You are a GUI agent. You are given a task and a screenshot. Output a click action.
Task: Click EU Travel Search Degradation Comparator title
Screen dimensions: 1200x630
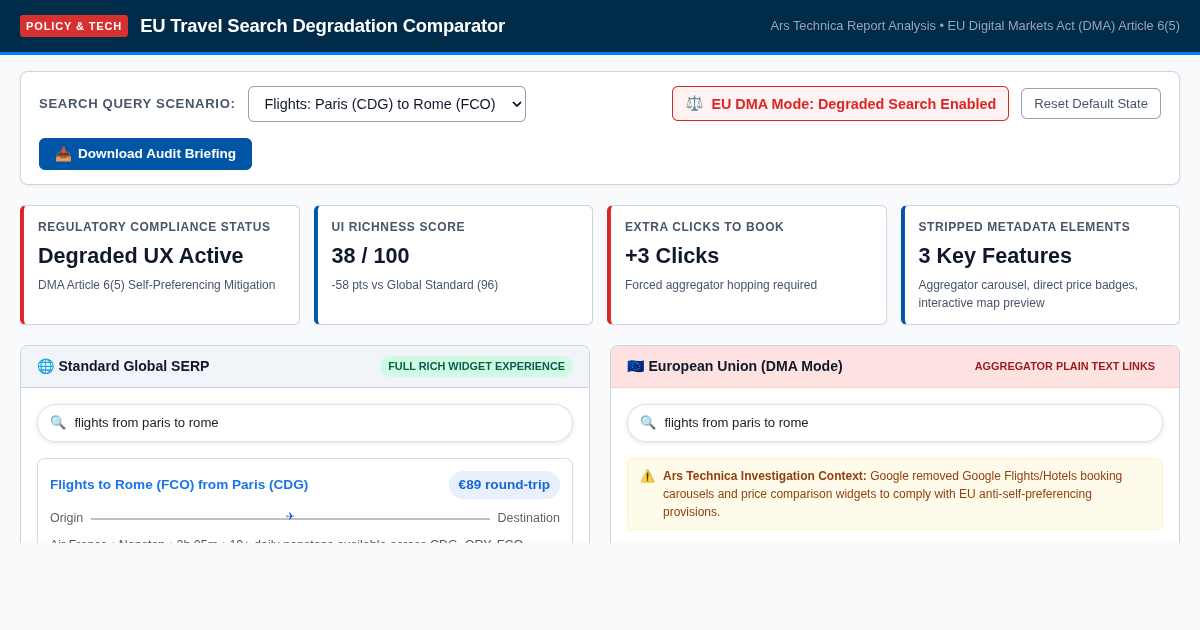click(322, 26)
